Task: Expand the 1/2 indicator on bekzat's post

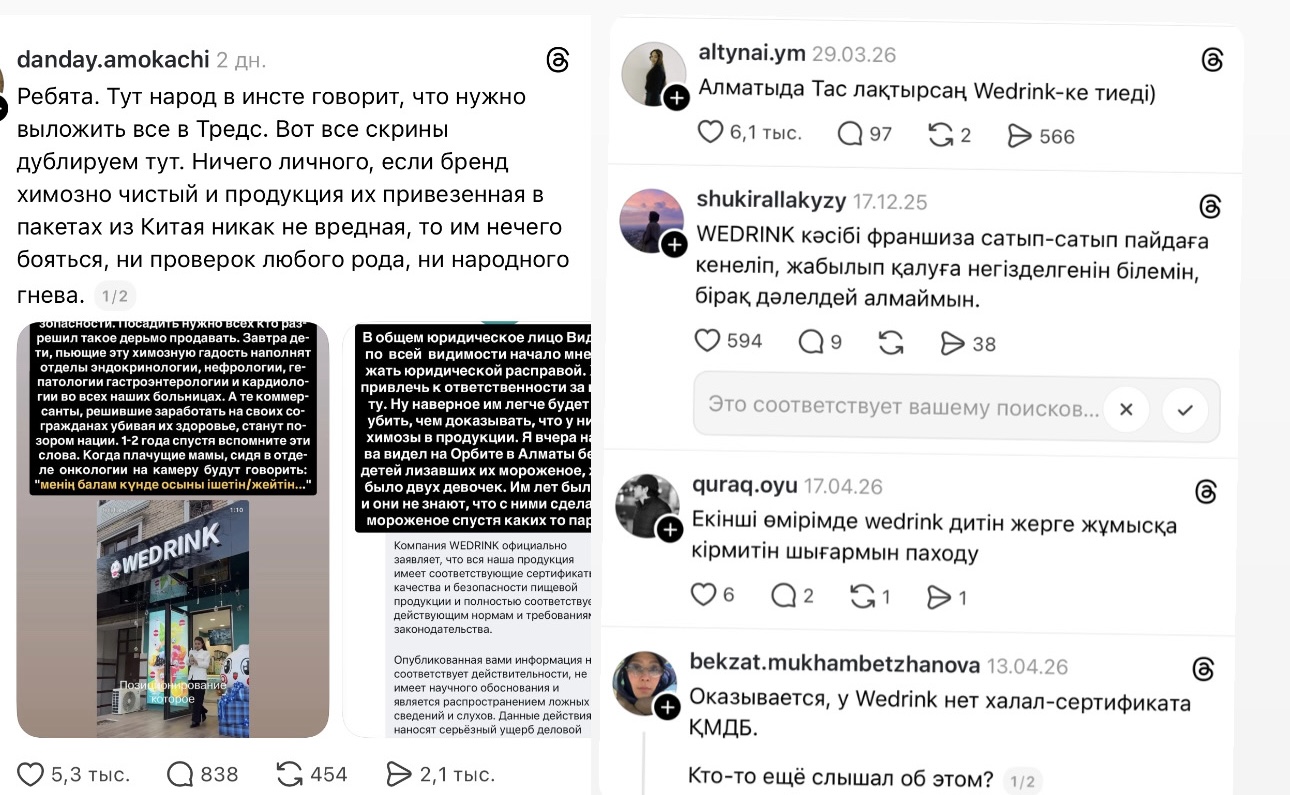Action: coord(1022,781)
